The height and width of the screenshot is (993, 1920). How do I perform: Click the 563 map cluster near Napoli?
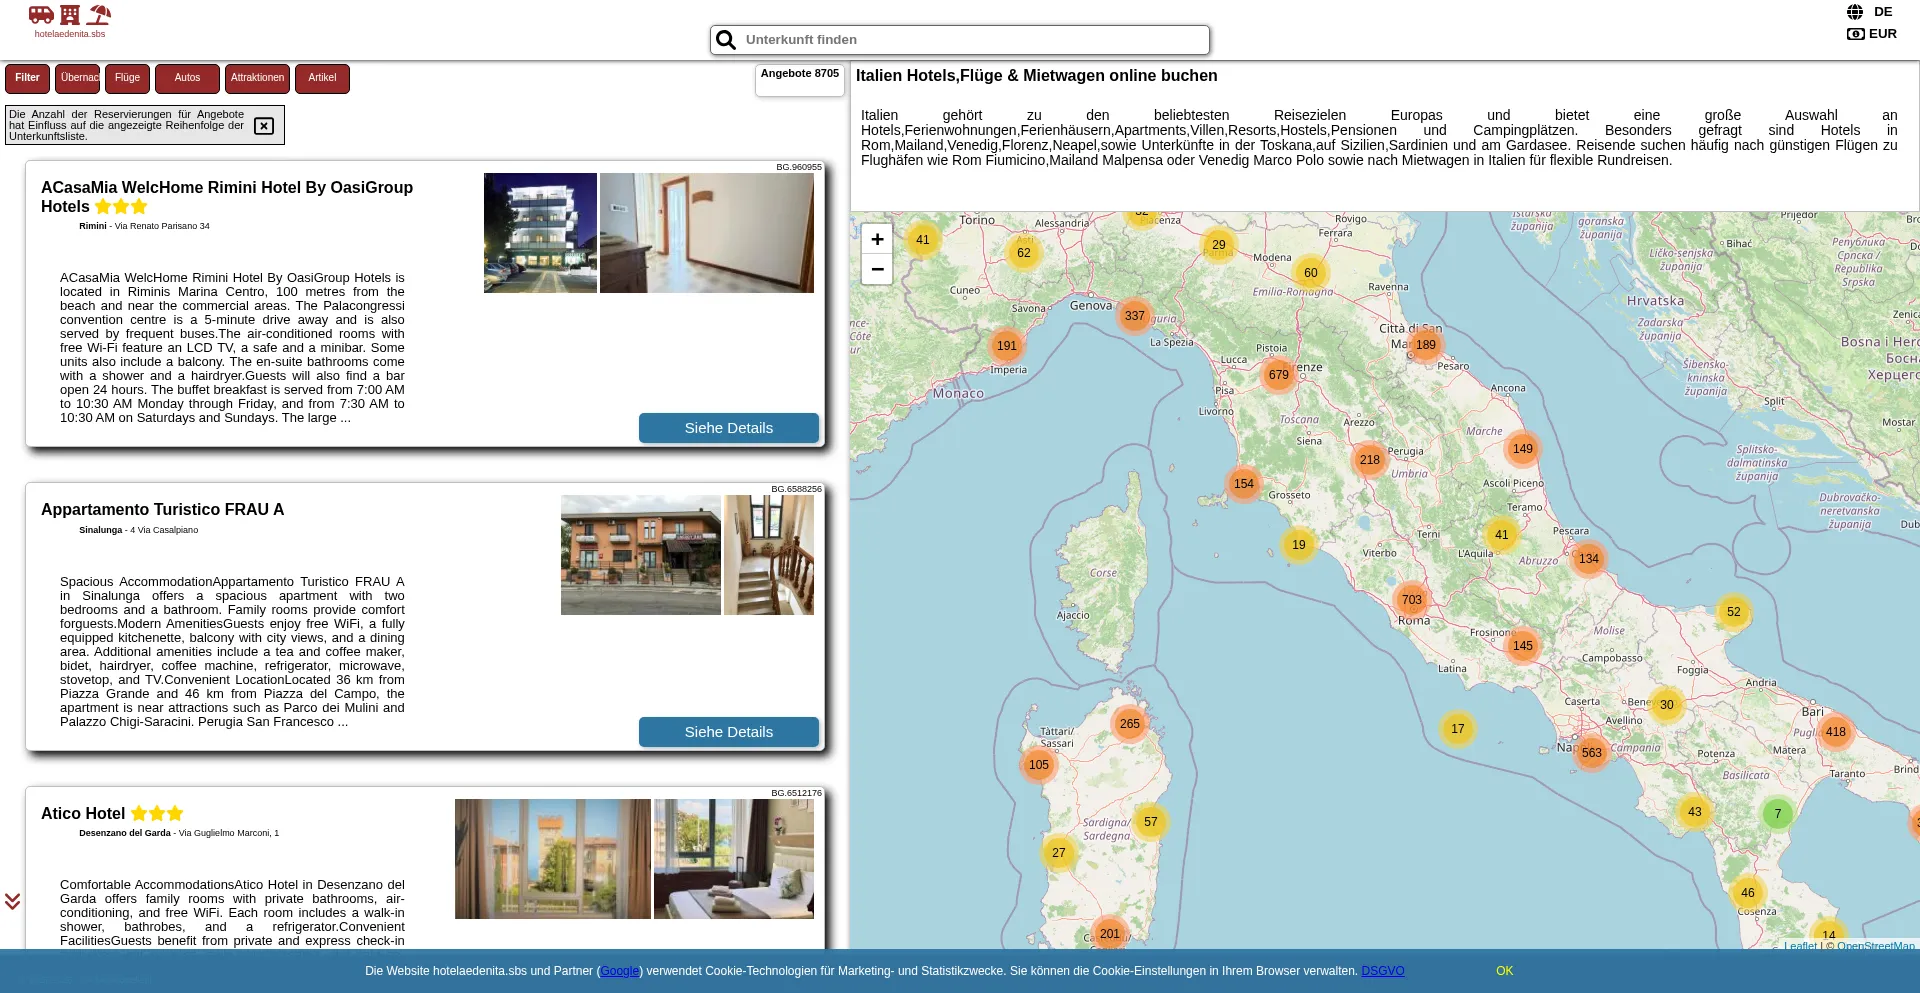point(1592,753)
